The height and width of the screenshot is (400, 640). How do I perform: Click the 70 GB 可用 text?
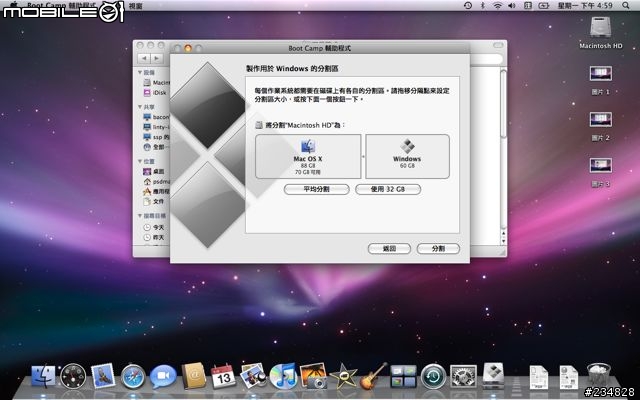point(308,172)
